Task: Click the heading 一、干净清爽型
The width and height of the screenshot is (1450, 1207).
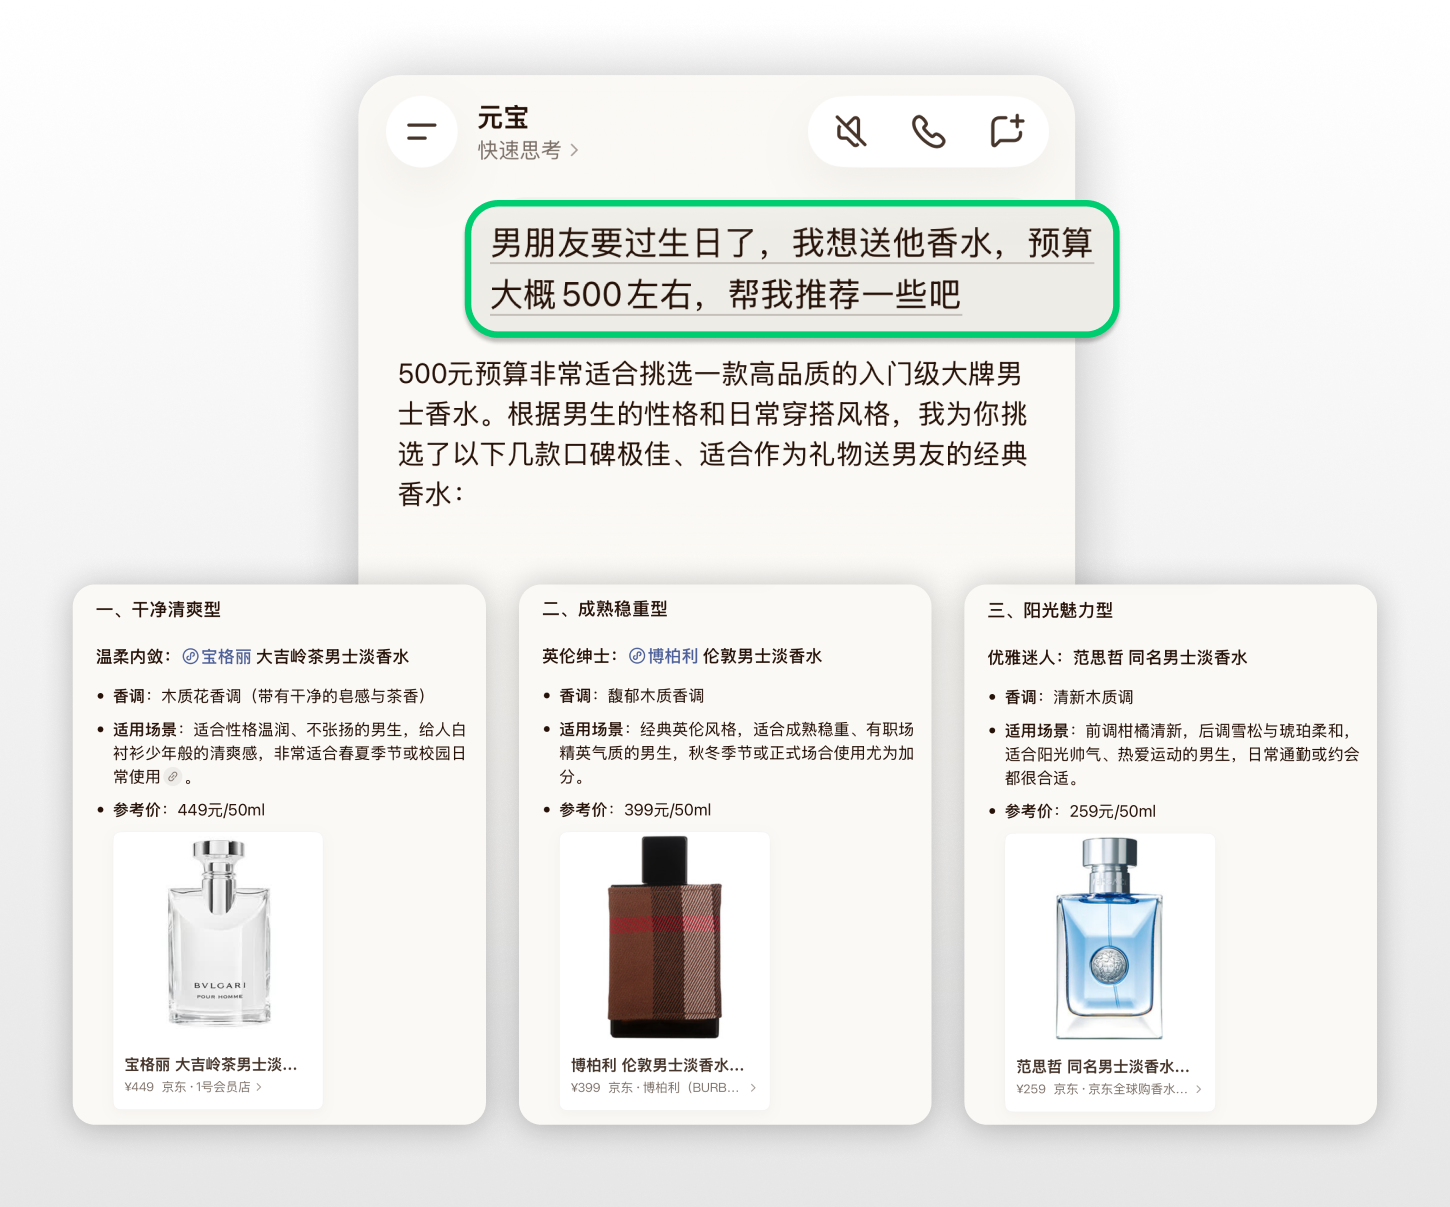Action: pyautogui.click(x=159, y=610)
